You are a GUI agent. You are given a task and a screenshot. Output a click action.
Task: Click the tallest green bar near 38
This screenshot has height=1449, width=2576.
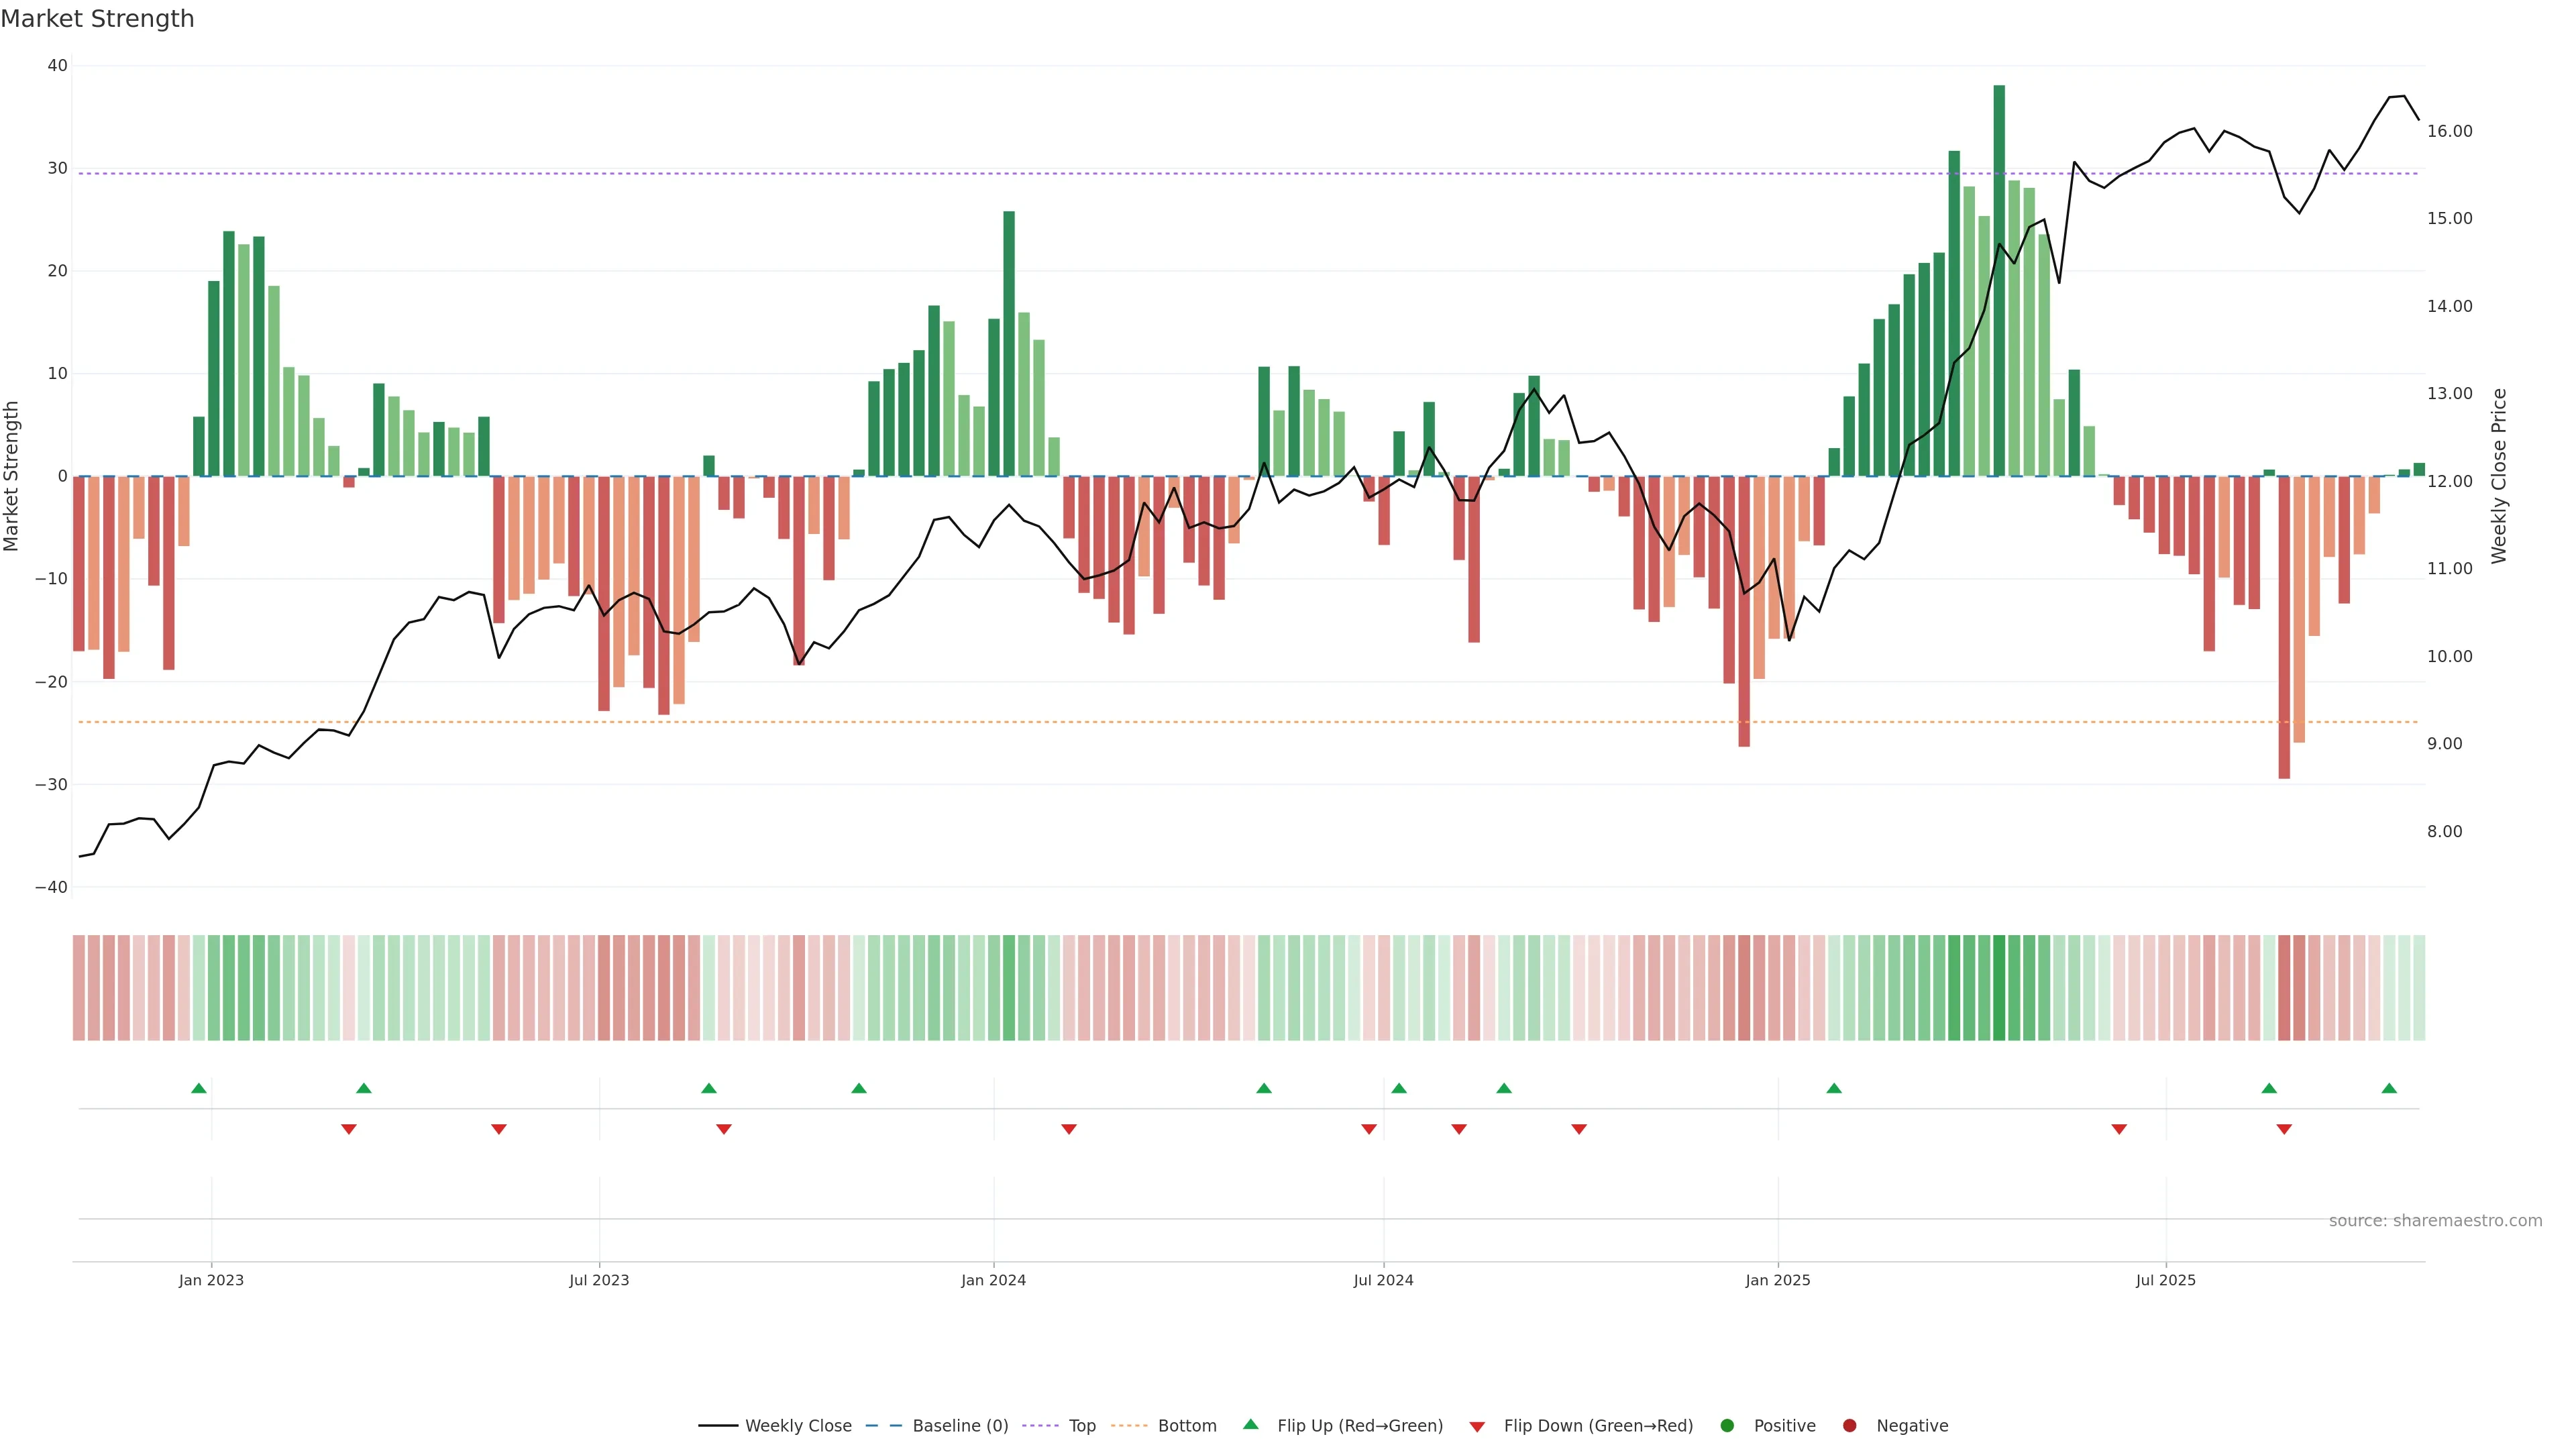click(1999, 280)
